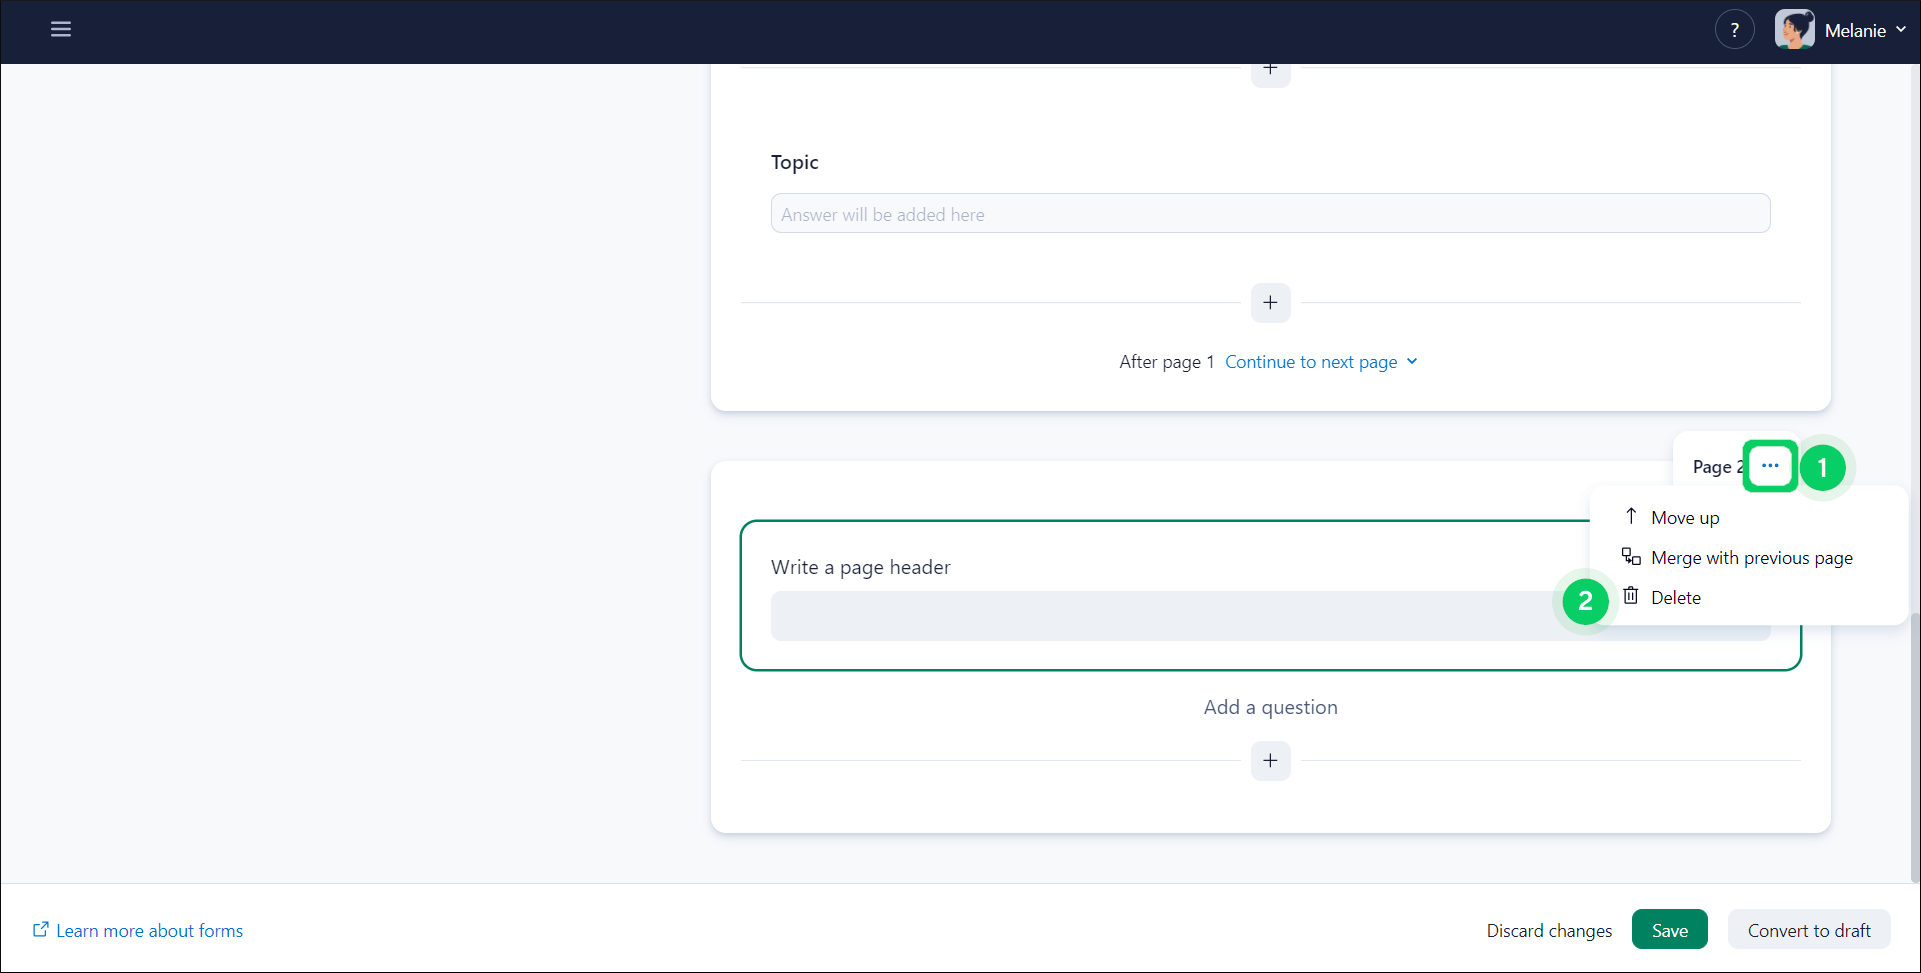Click the external link icon near Learn more
Image resolution: width=1921 pixels, height=973 pixels.
point(40,929)
